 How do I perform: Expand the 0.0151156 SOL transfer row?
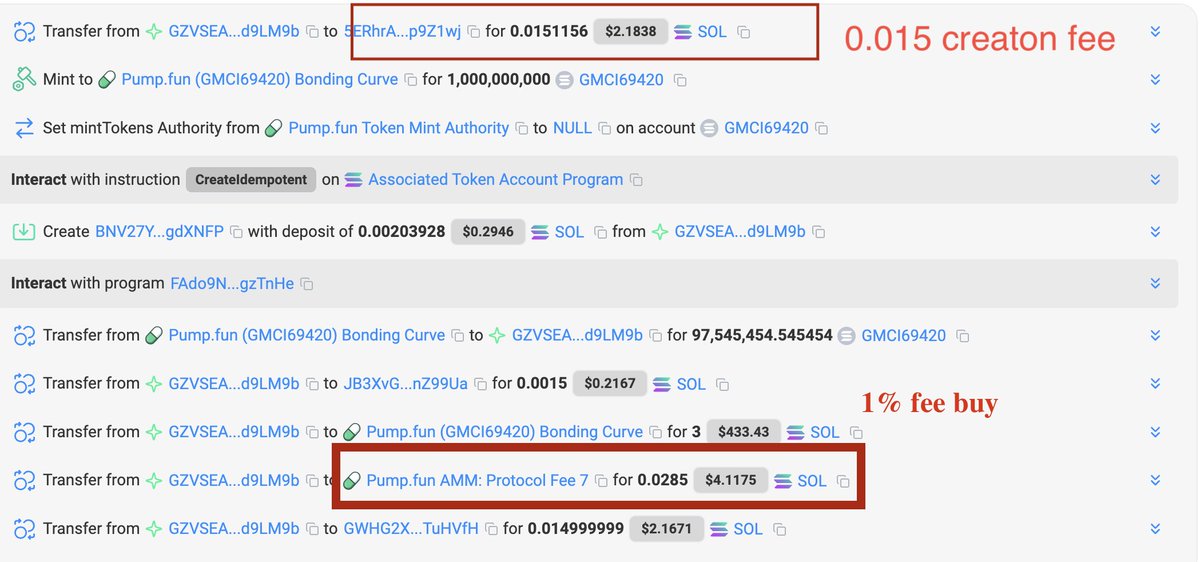[1155, 32]
